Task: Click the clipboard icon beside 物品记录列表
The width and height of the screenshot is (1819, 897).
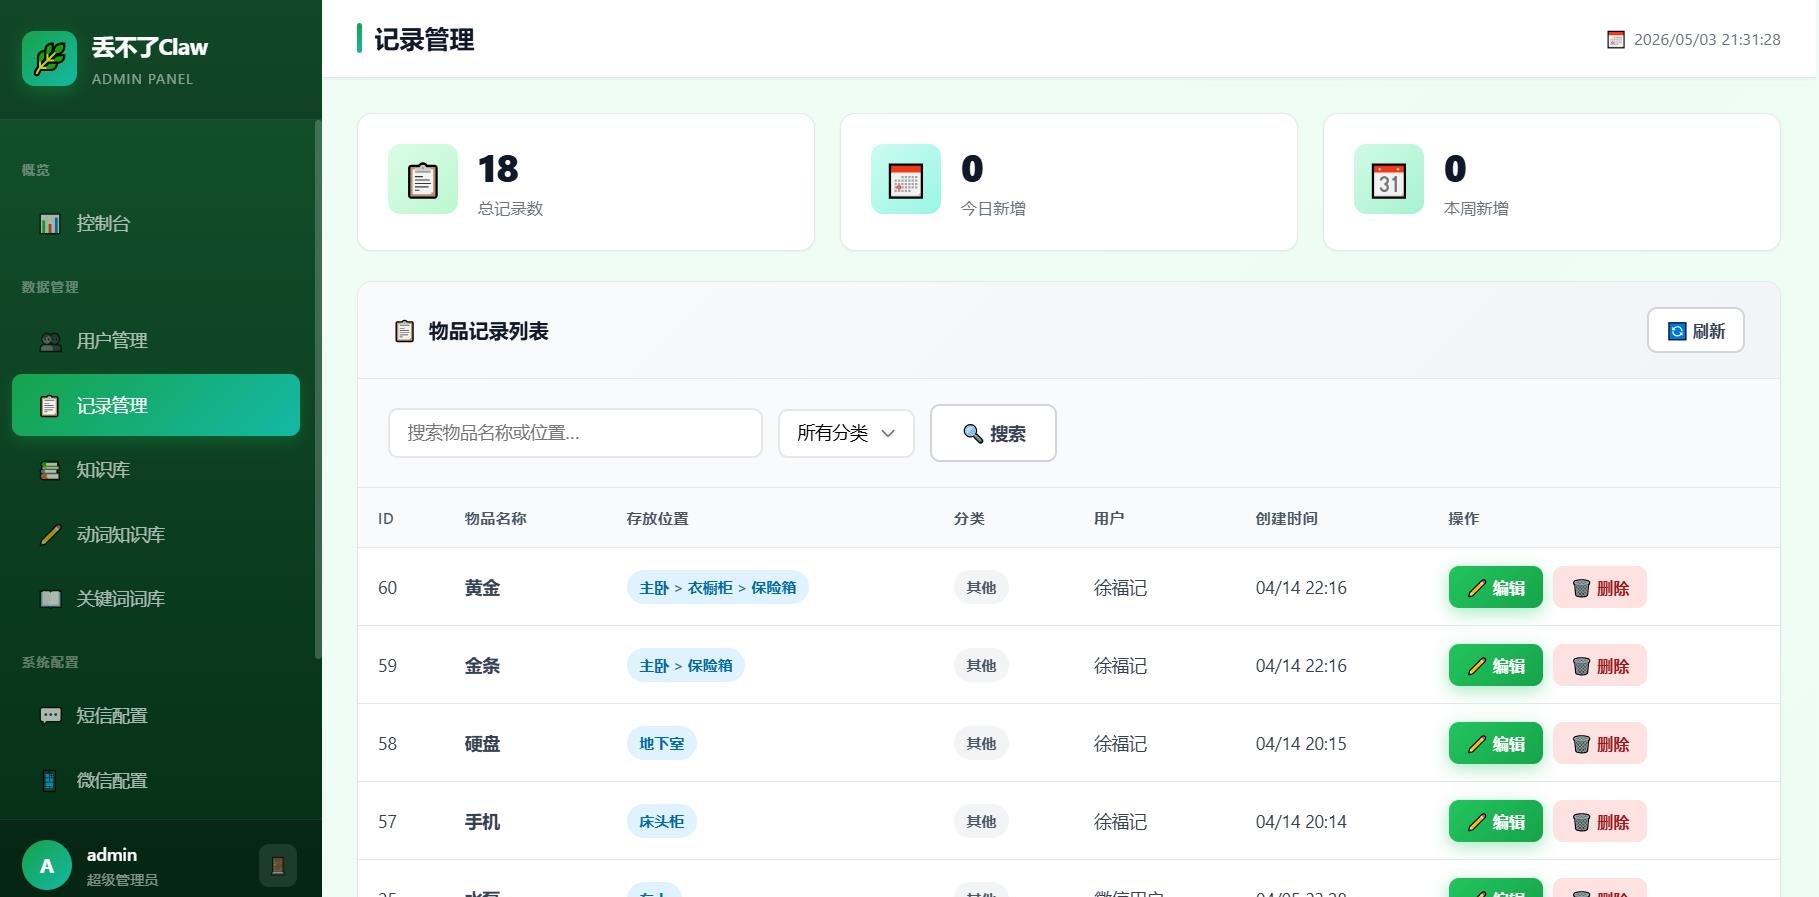Action: [x=404, y=331]
